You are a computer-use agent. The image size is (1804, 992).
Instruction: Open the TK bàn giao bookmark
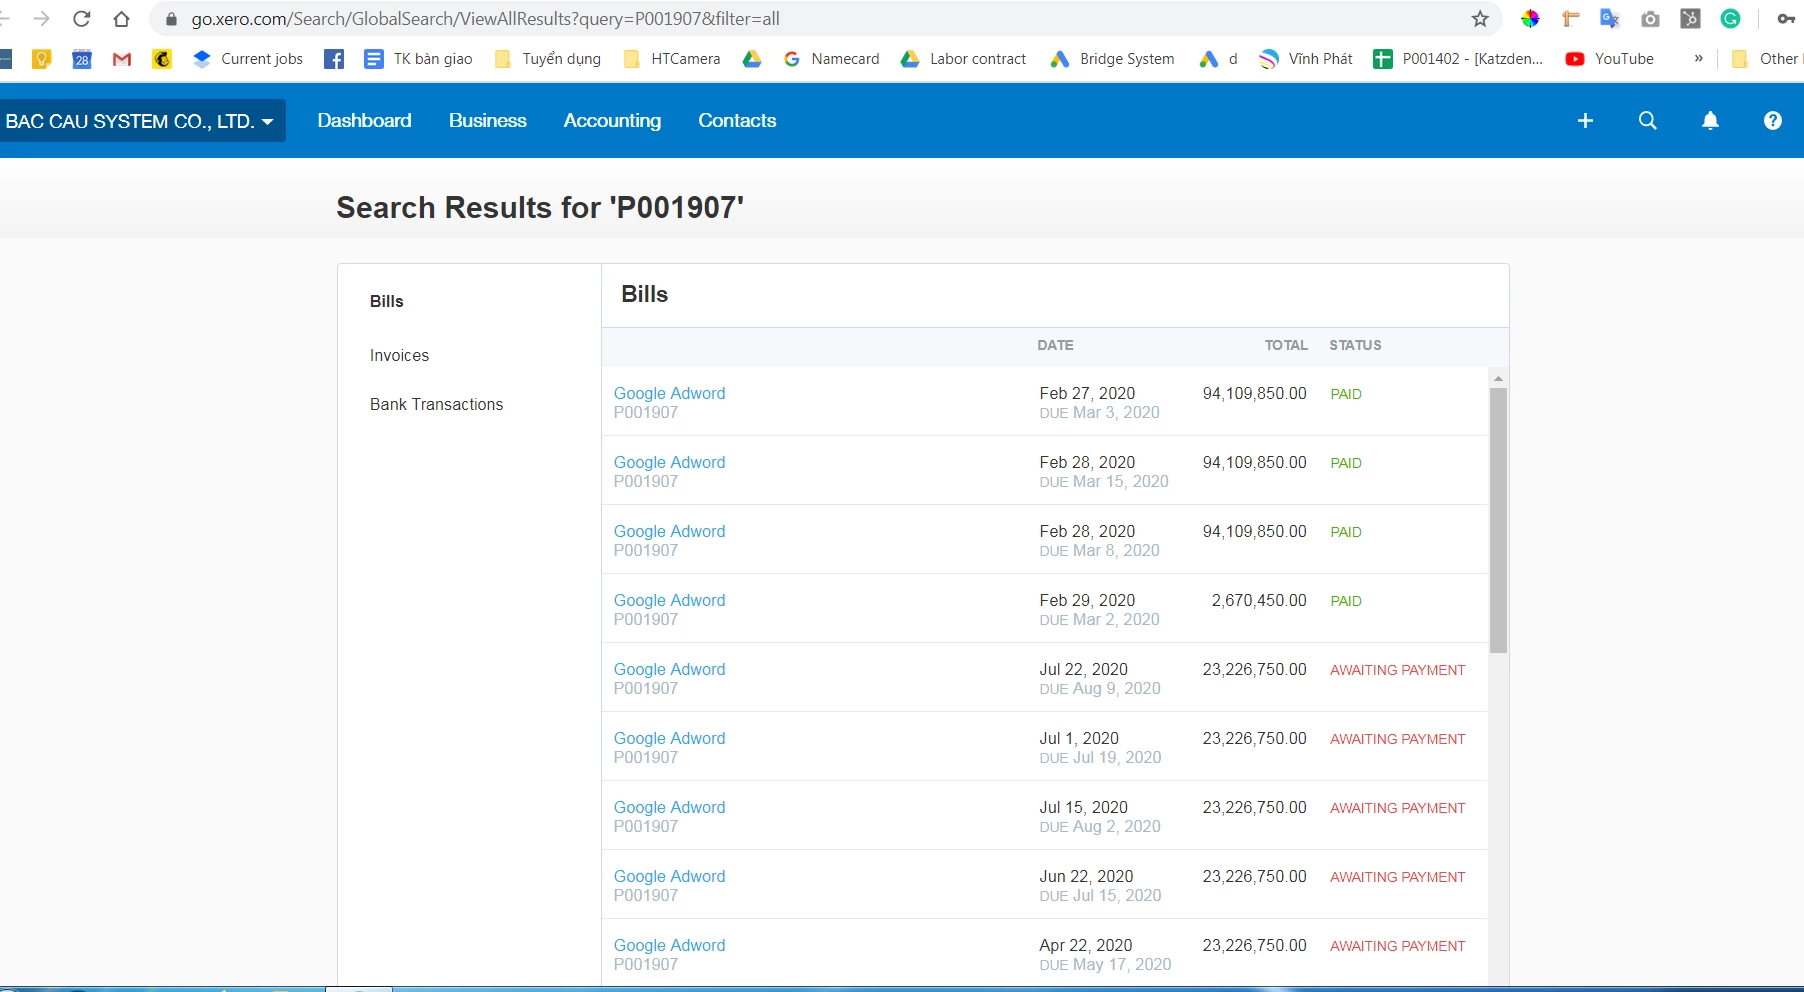coord(418,59)
